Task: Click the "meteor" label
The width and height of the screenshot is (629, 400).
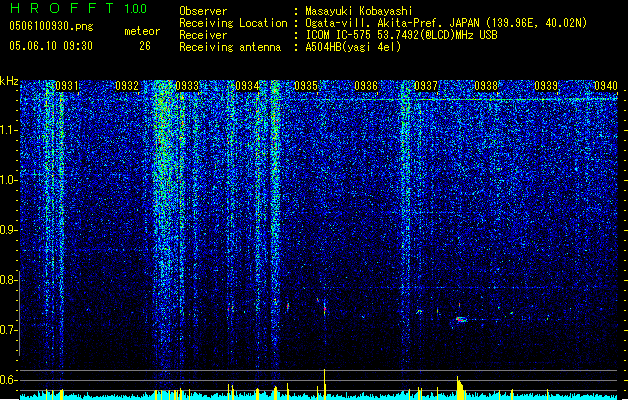Action: [142, 31]
